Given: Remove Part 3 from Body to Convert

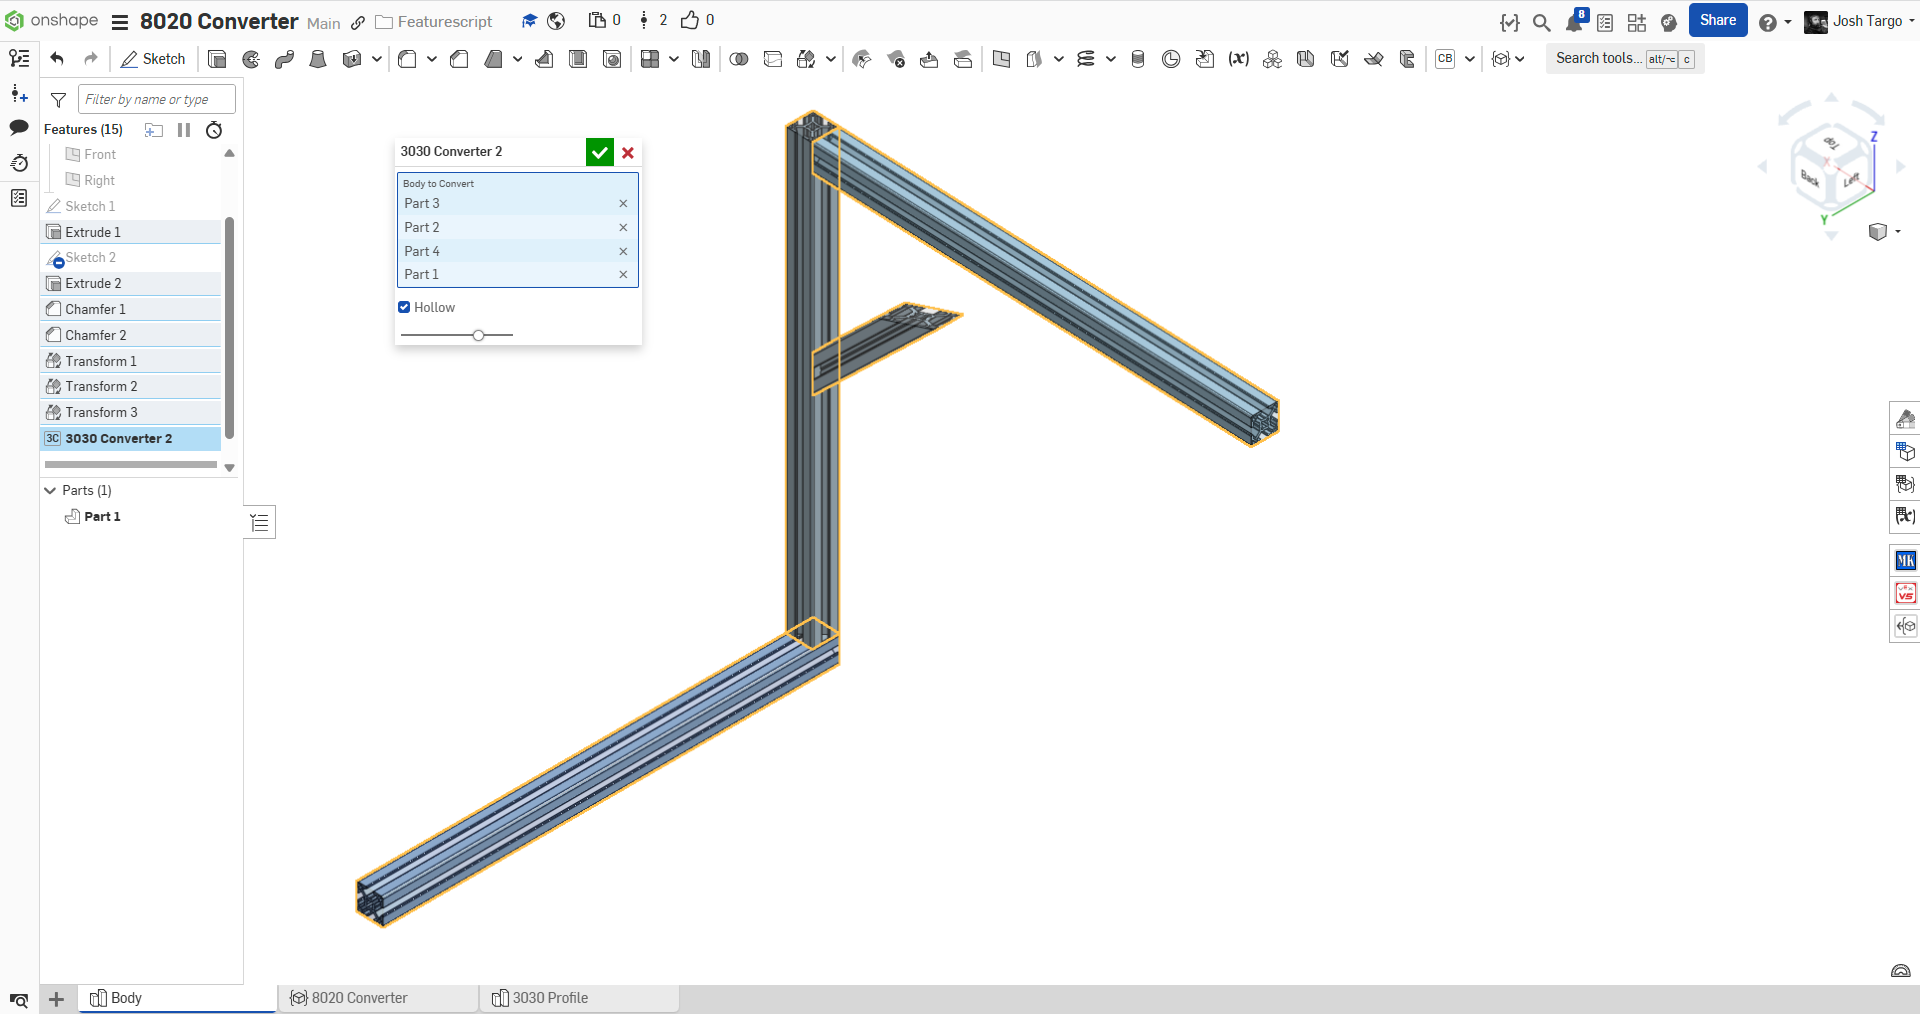Looking at the screenshot, I should tap(623, 203).
